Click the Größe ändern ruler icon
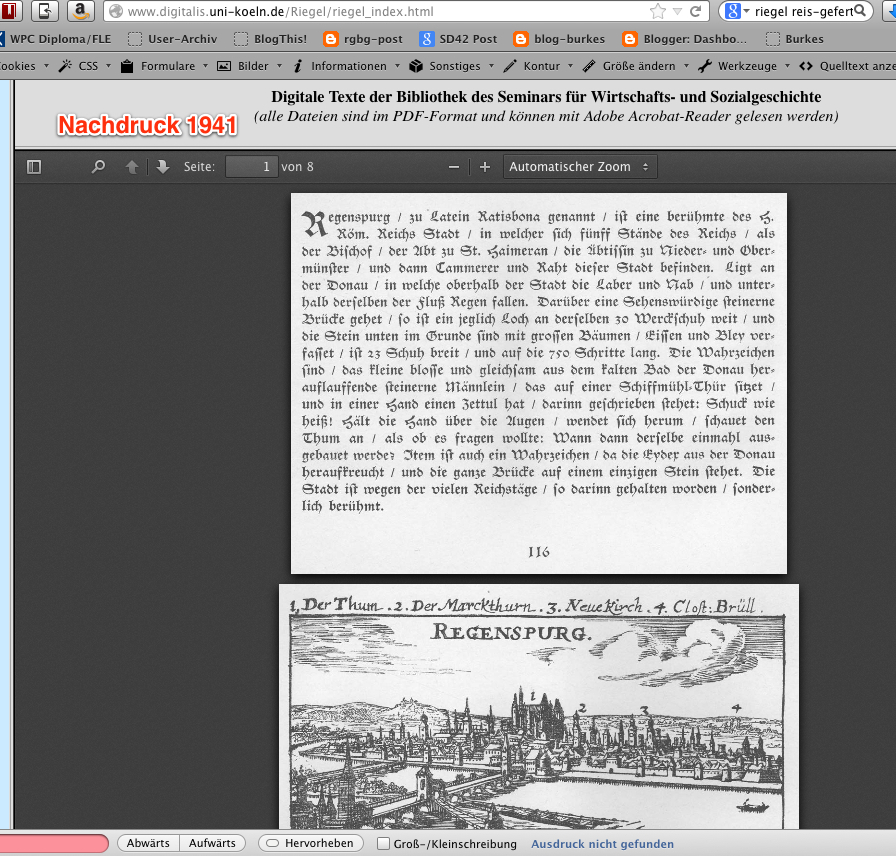Screen dimensions: 896x856 click(x=589, y=66)
